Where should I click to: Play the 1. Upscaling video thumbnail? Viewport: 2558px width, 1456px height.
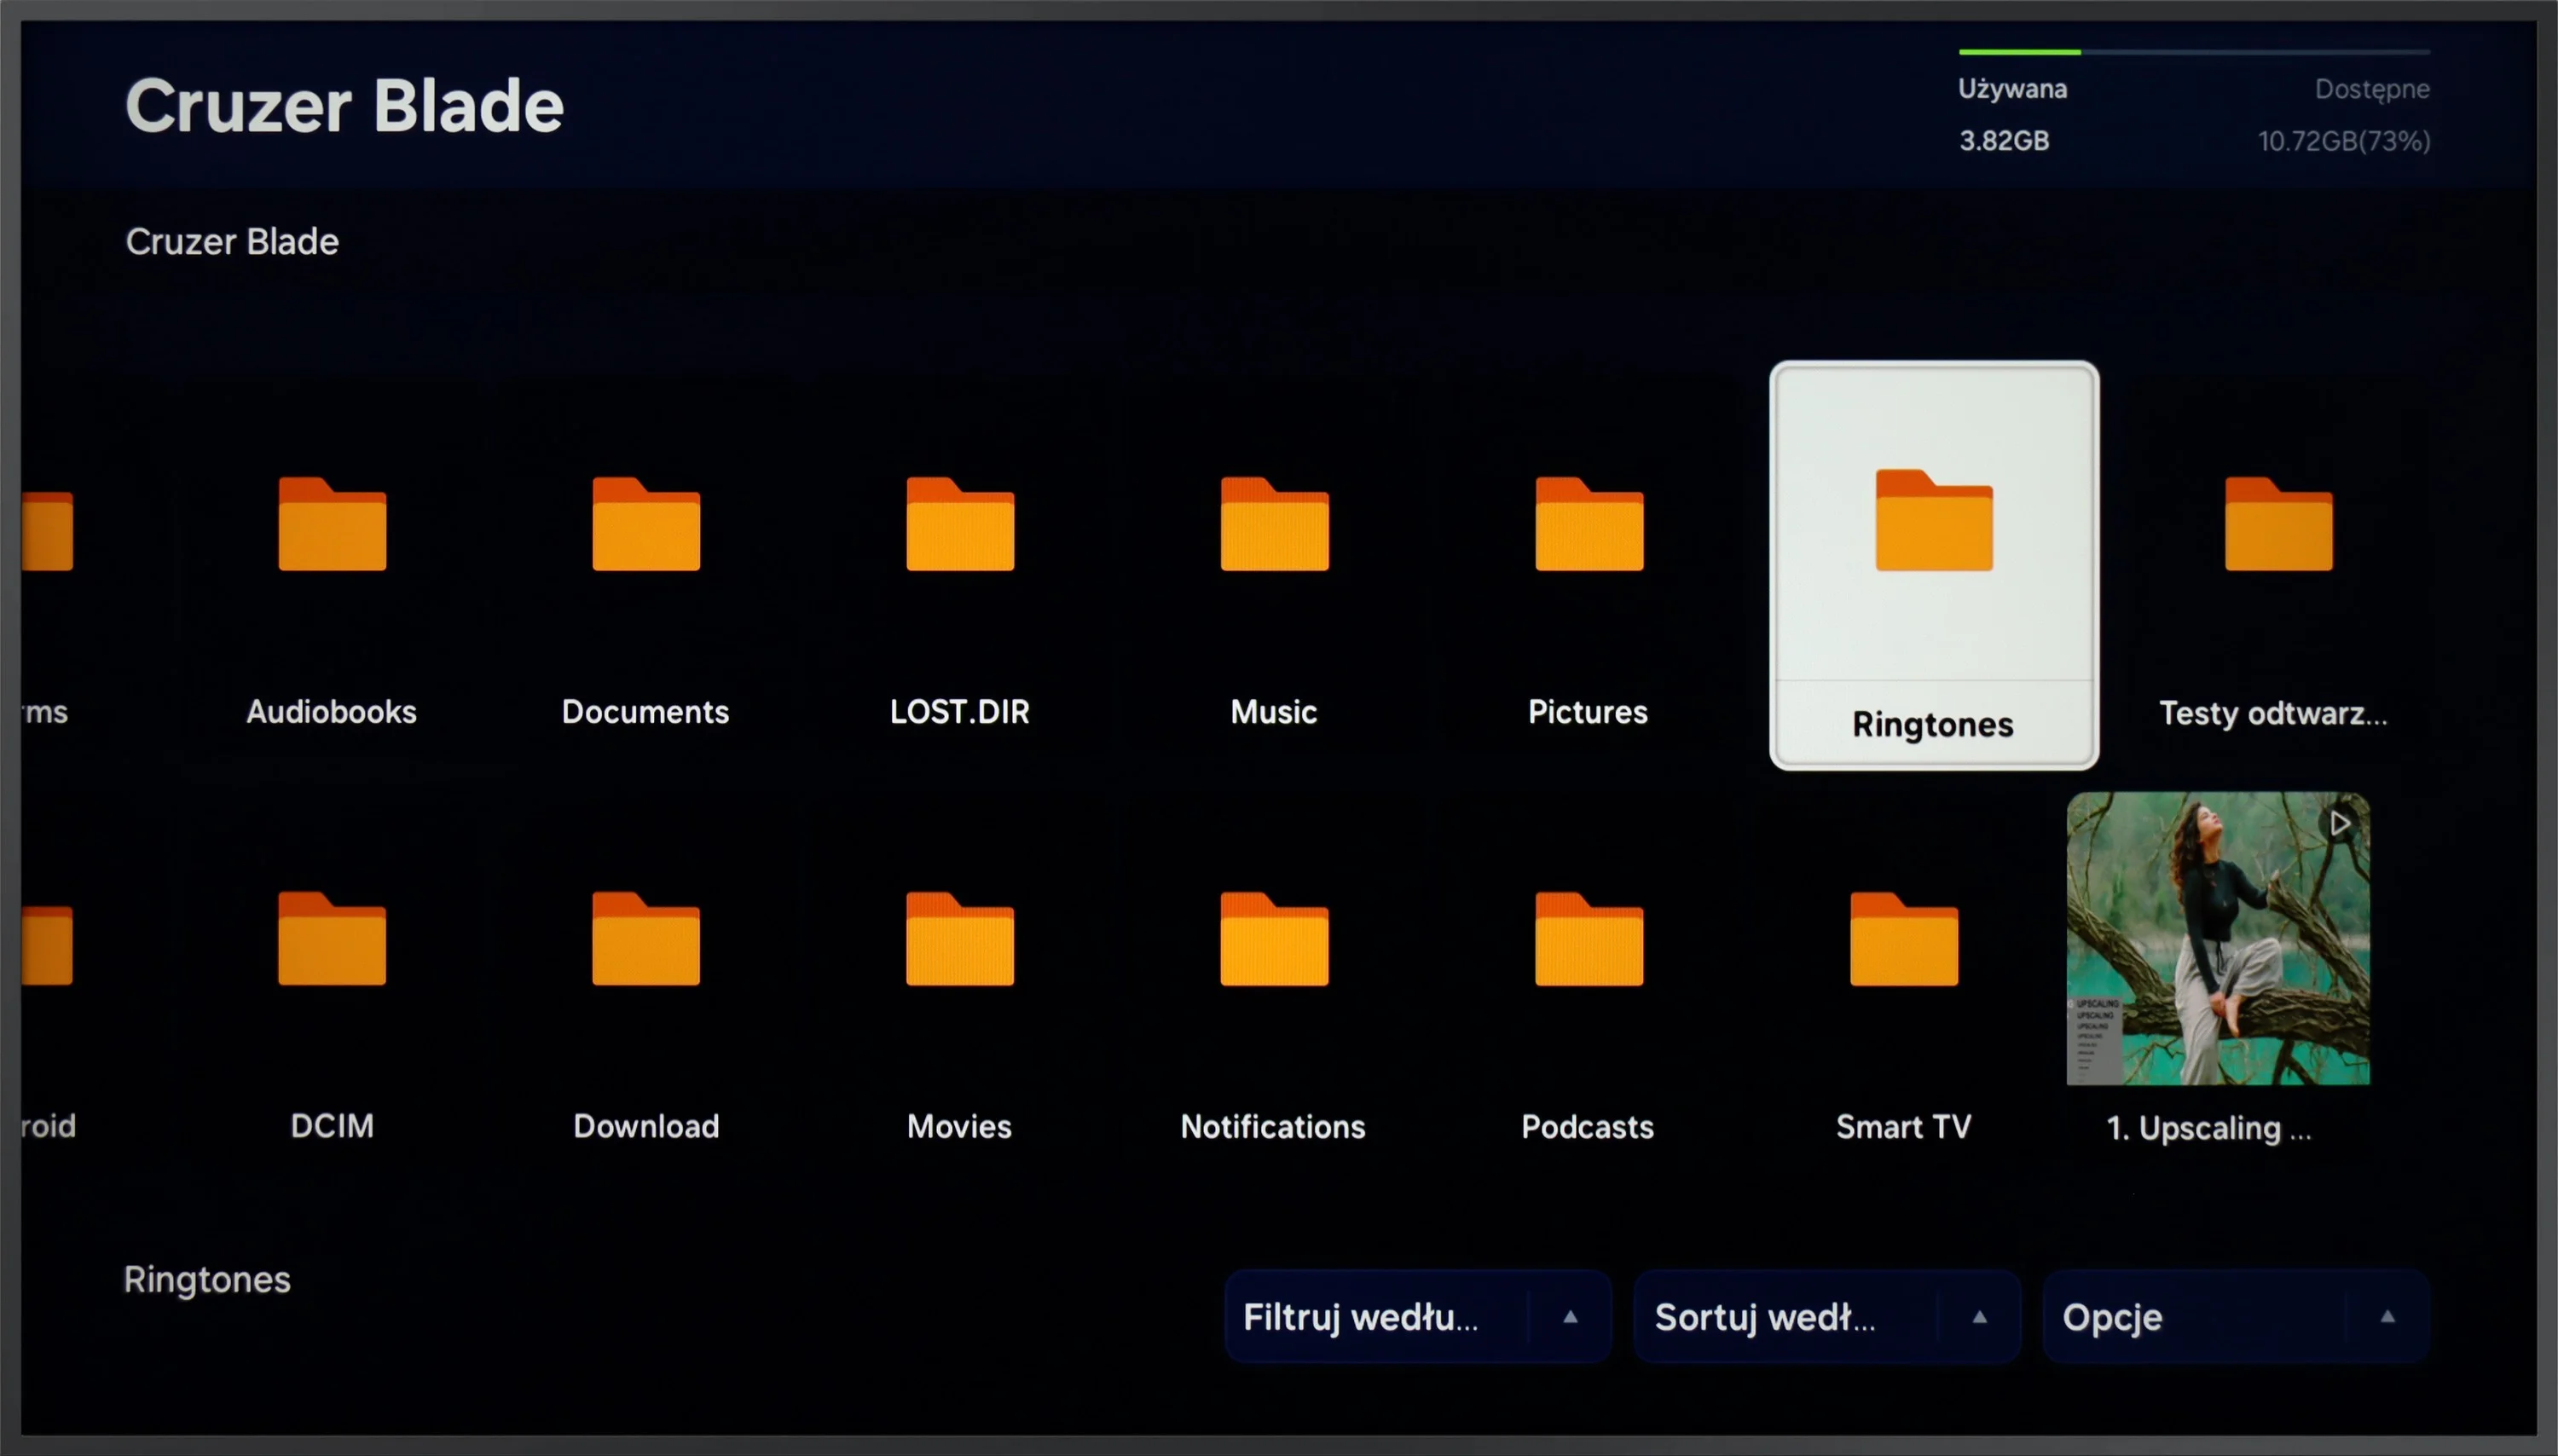2218,939
